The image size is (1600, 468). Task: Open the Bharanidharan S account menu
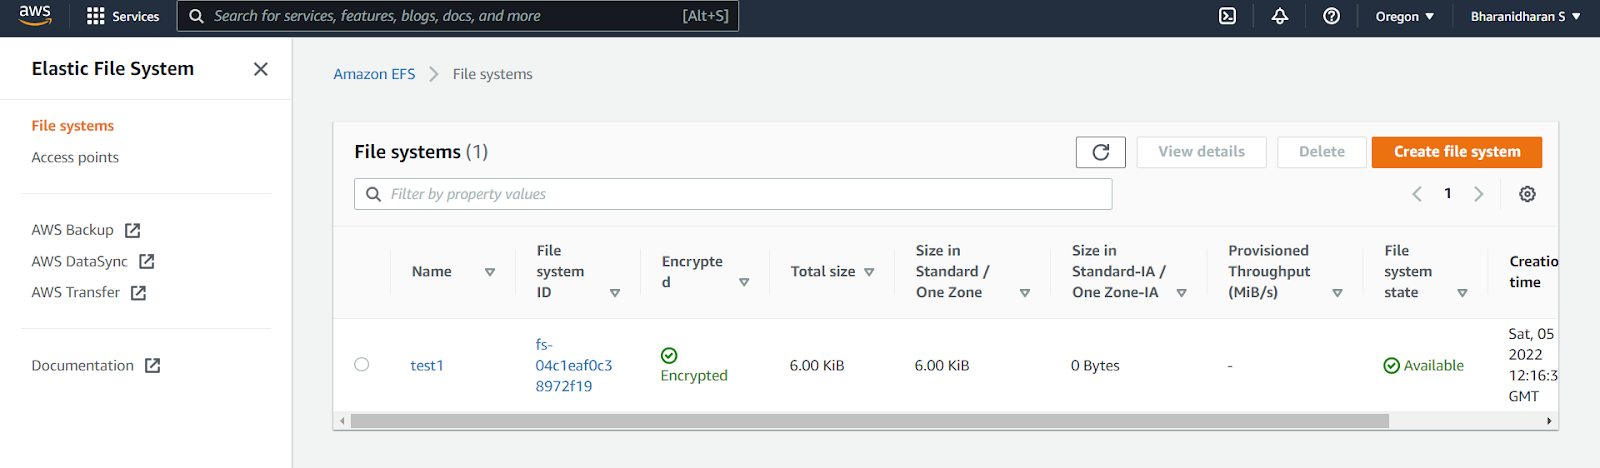coord(1525,16)
